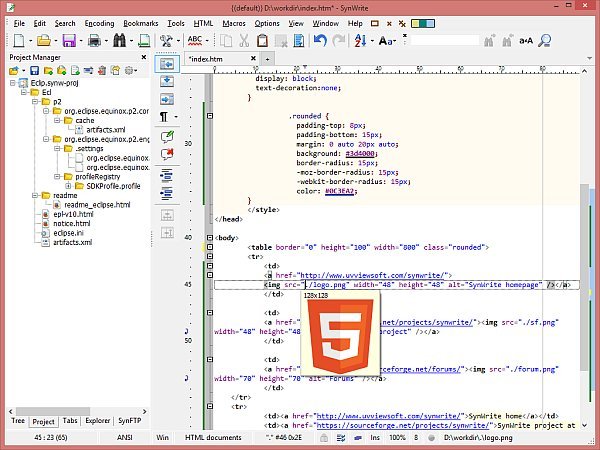Close the Project Manager panel

click(144, 57)
